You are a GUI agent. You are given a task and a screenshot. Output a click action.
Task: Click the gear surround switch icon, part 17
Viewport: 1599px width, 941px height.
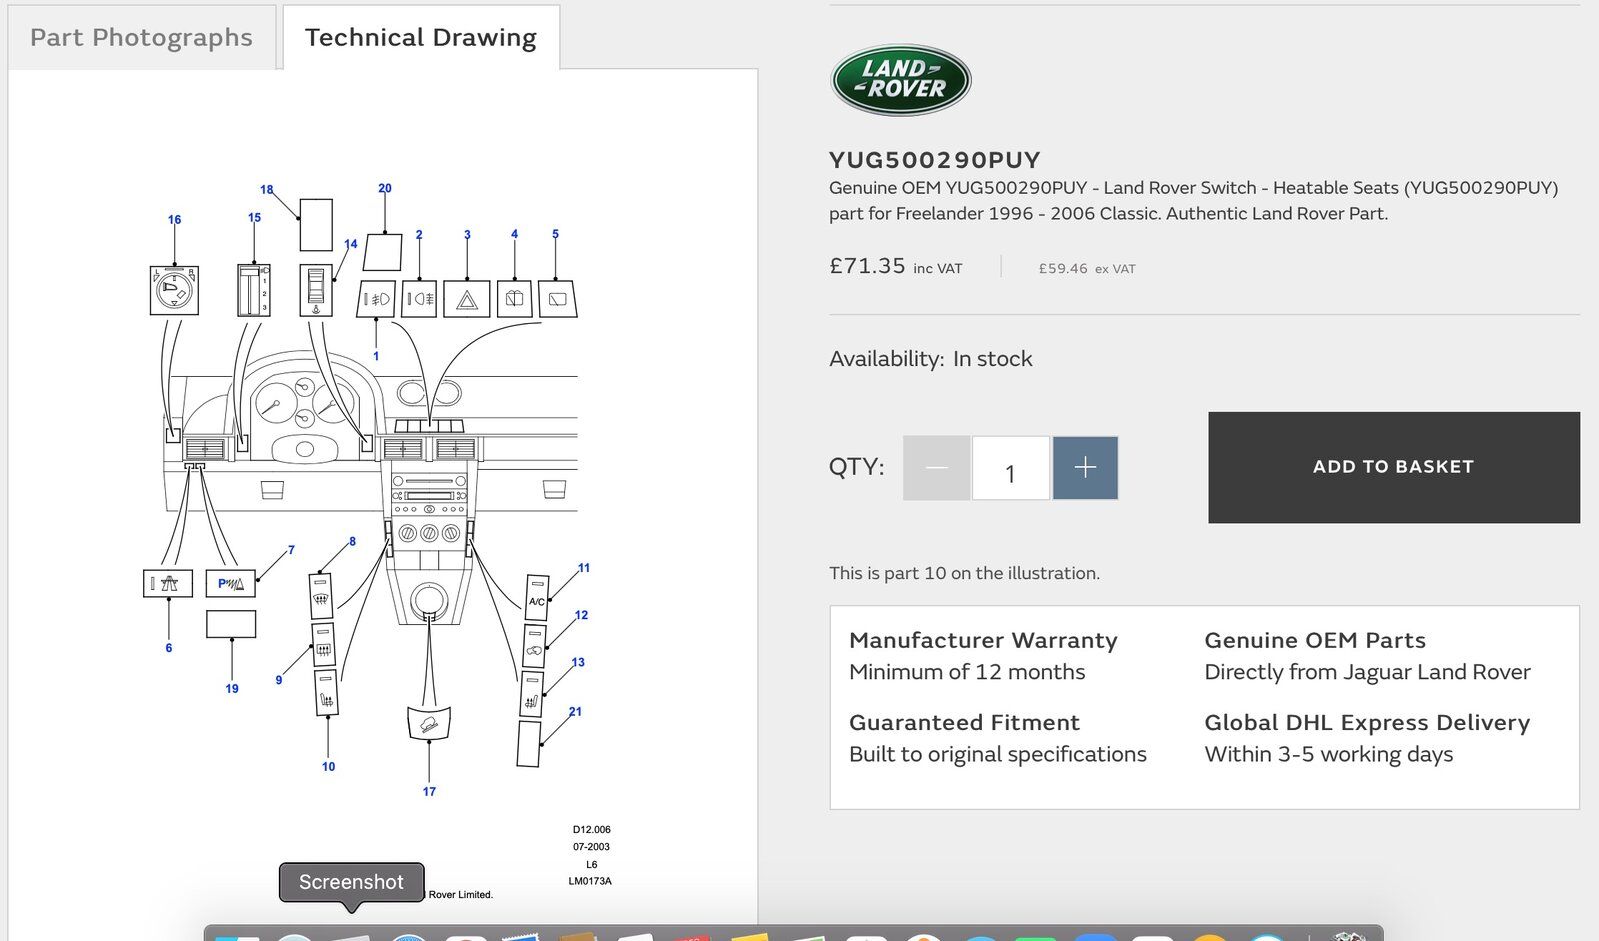429,723
